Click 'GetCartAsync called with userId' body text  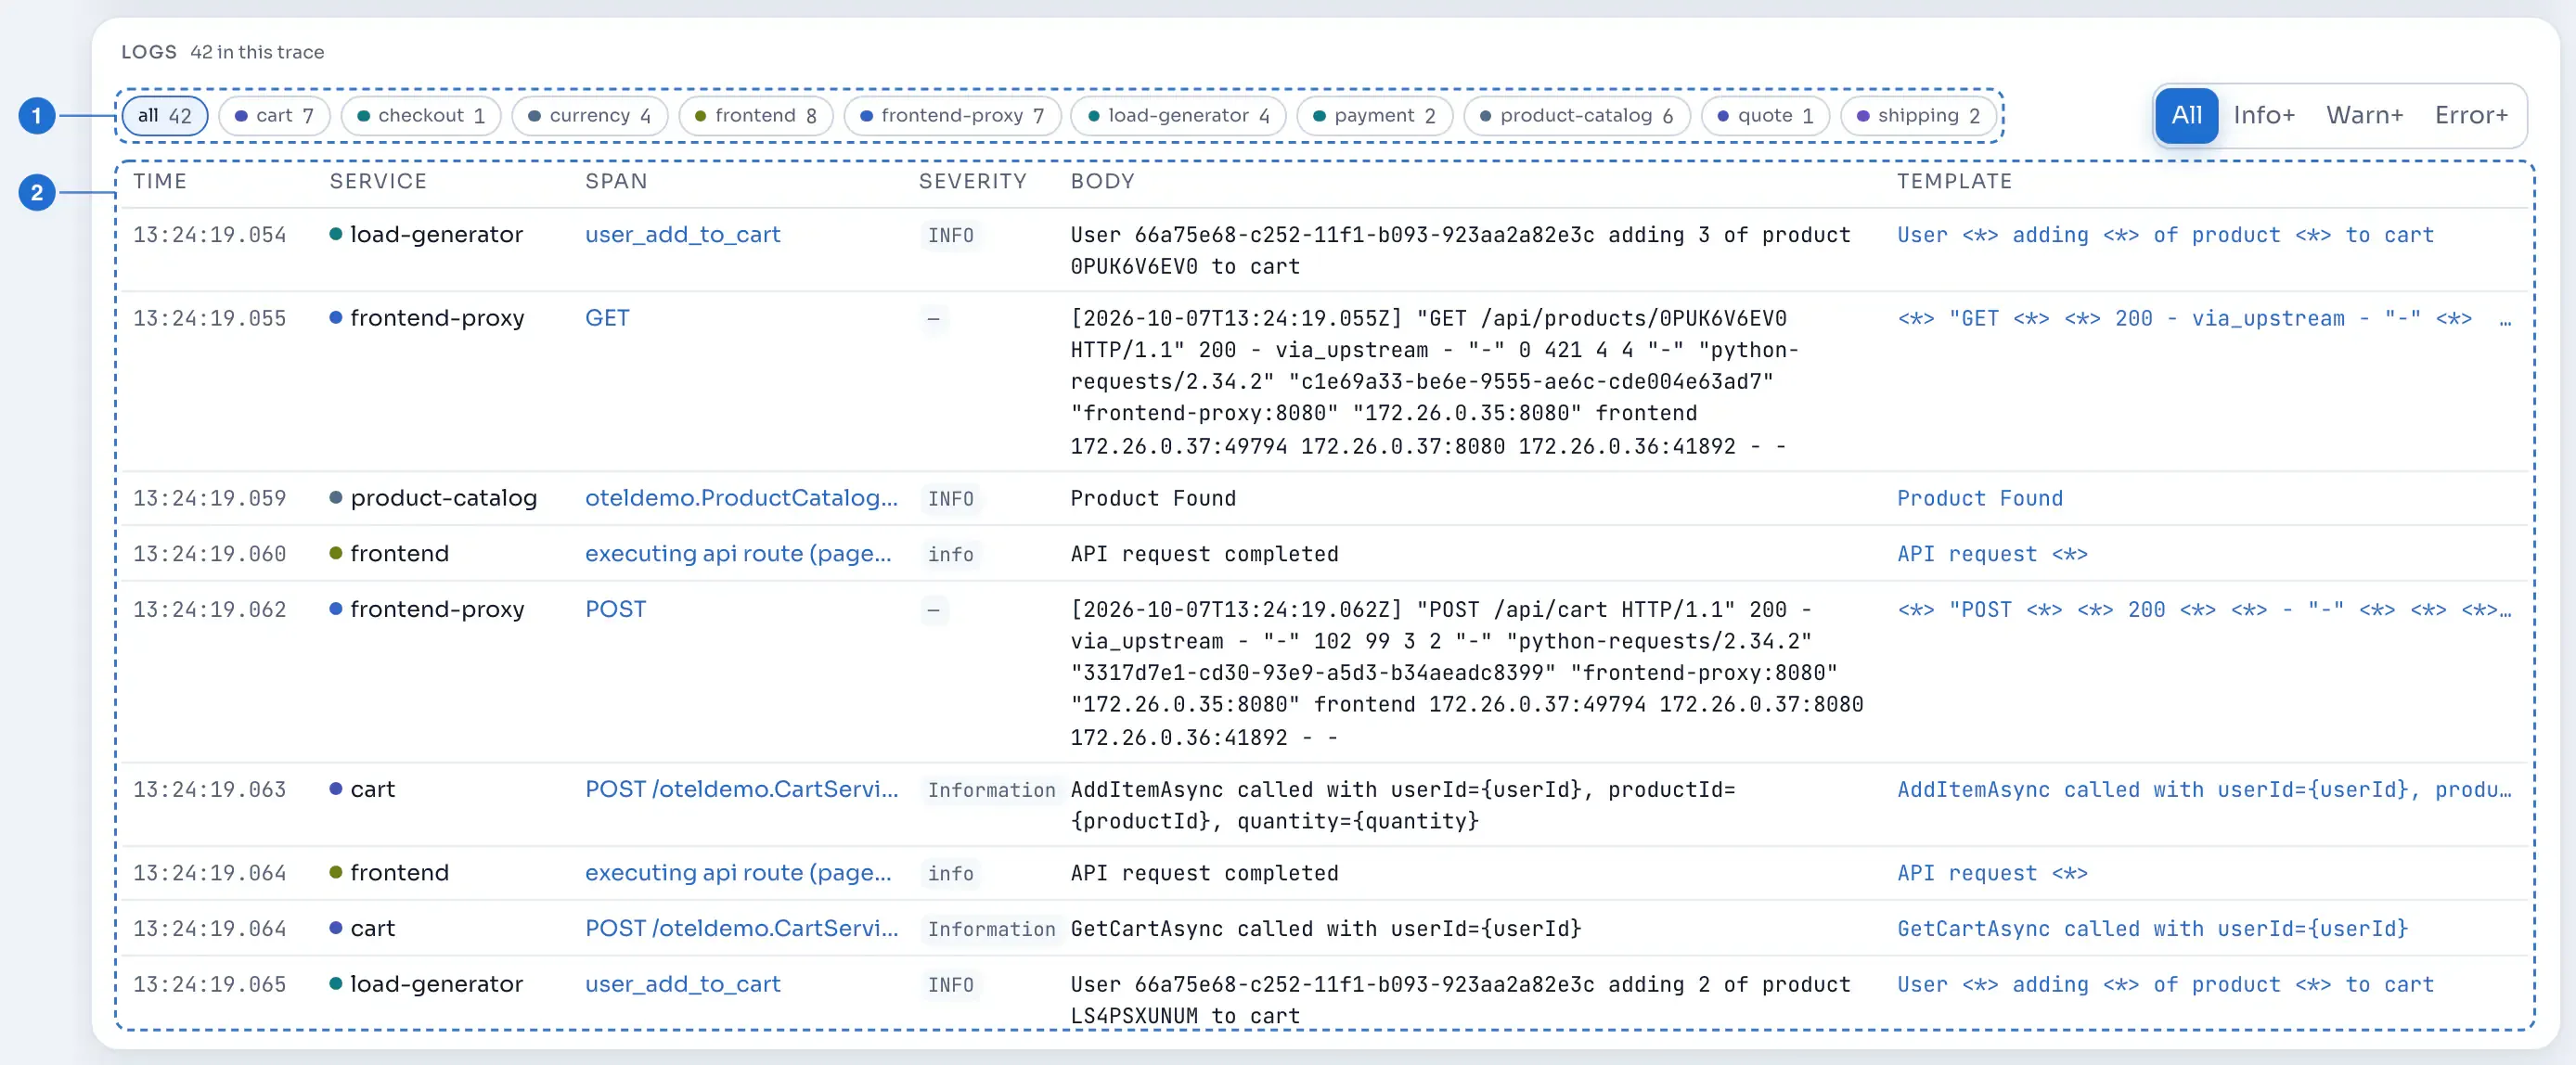coord(1325,929)
